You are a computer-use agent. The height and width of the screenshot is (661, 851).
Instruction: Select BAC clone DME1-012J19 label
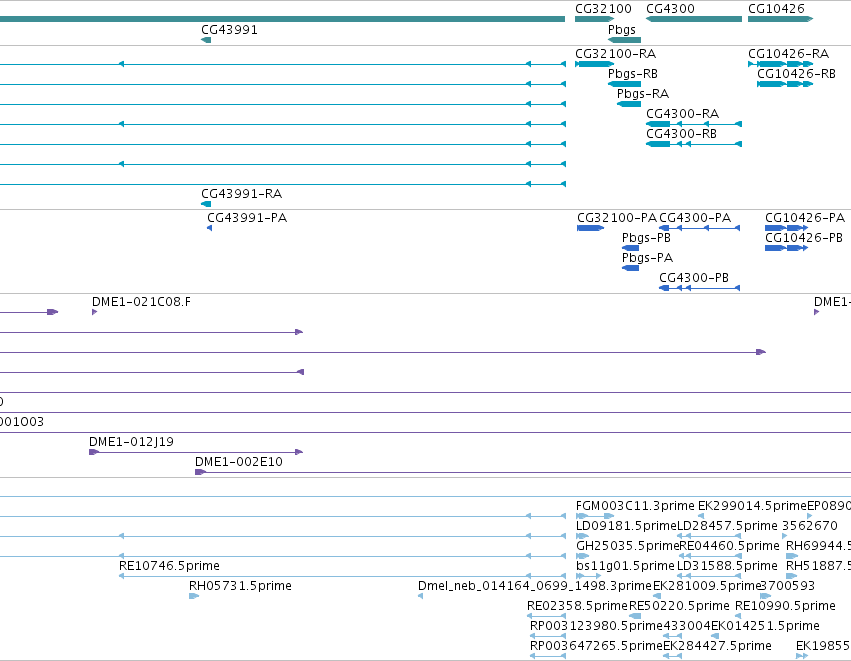[131, 442]
